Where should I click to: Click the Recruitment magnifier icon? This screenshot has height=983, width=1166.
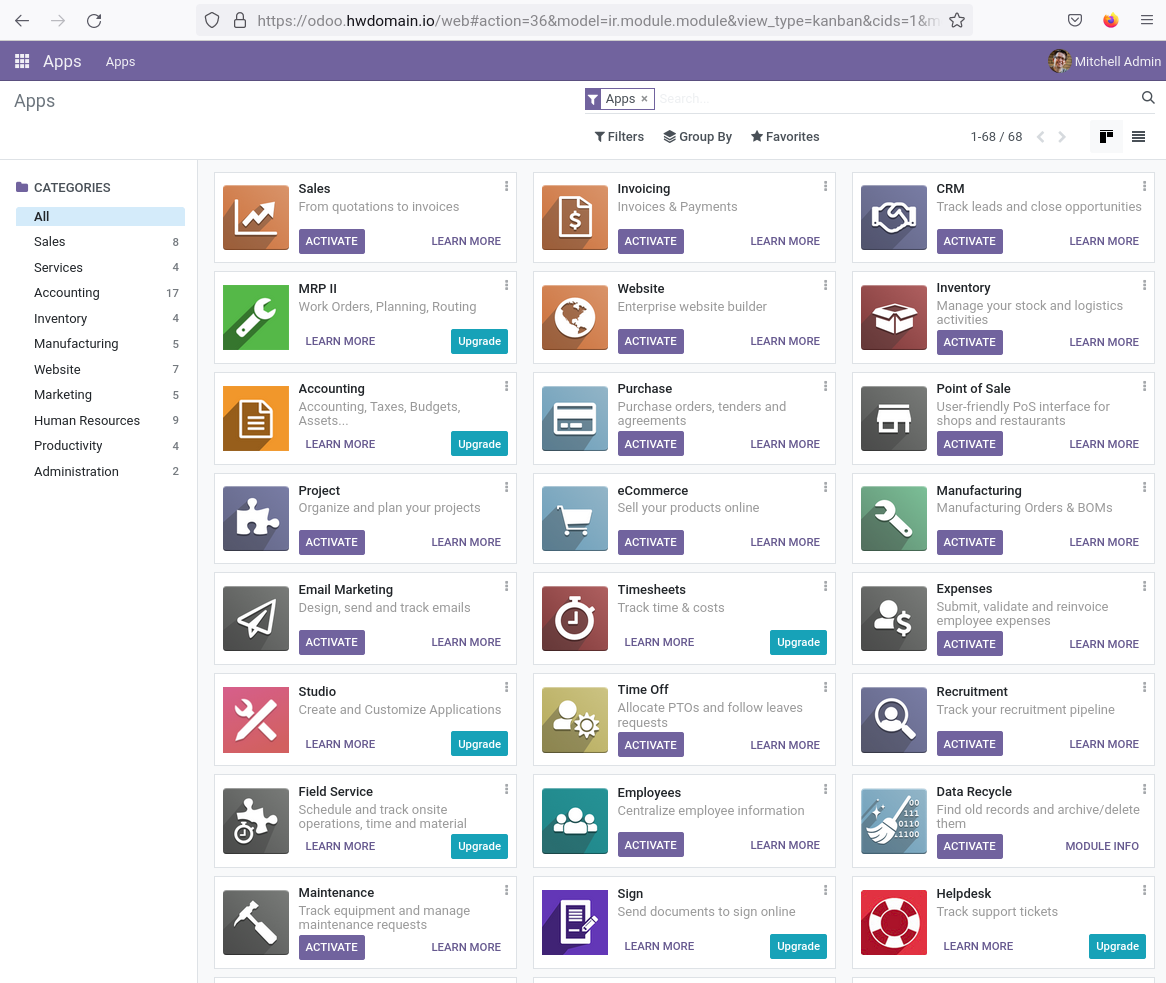click(x=894, y=720)
